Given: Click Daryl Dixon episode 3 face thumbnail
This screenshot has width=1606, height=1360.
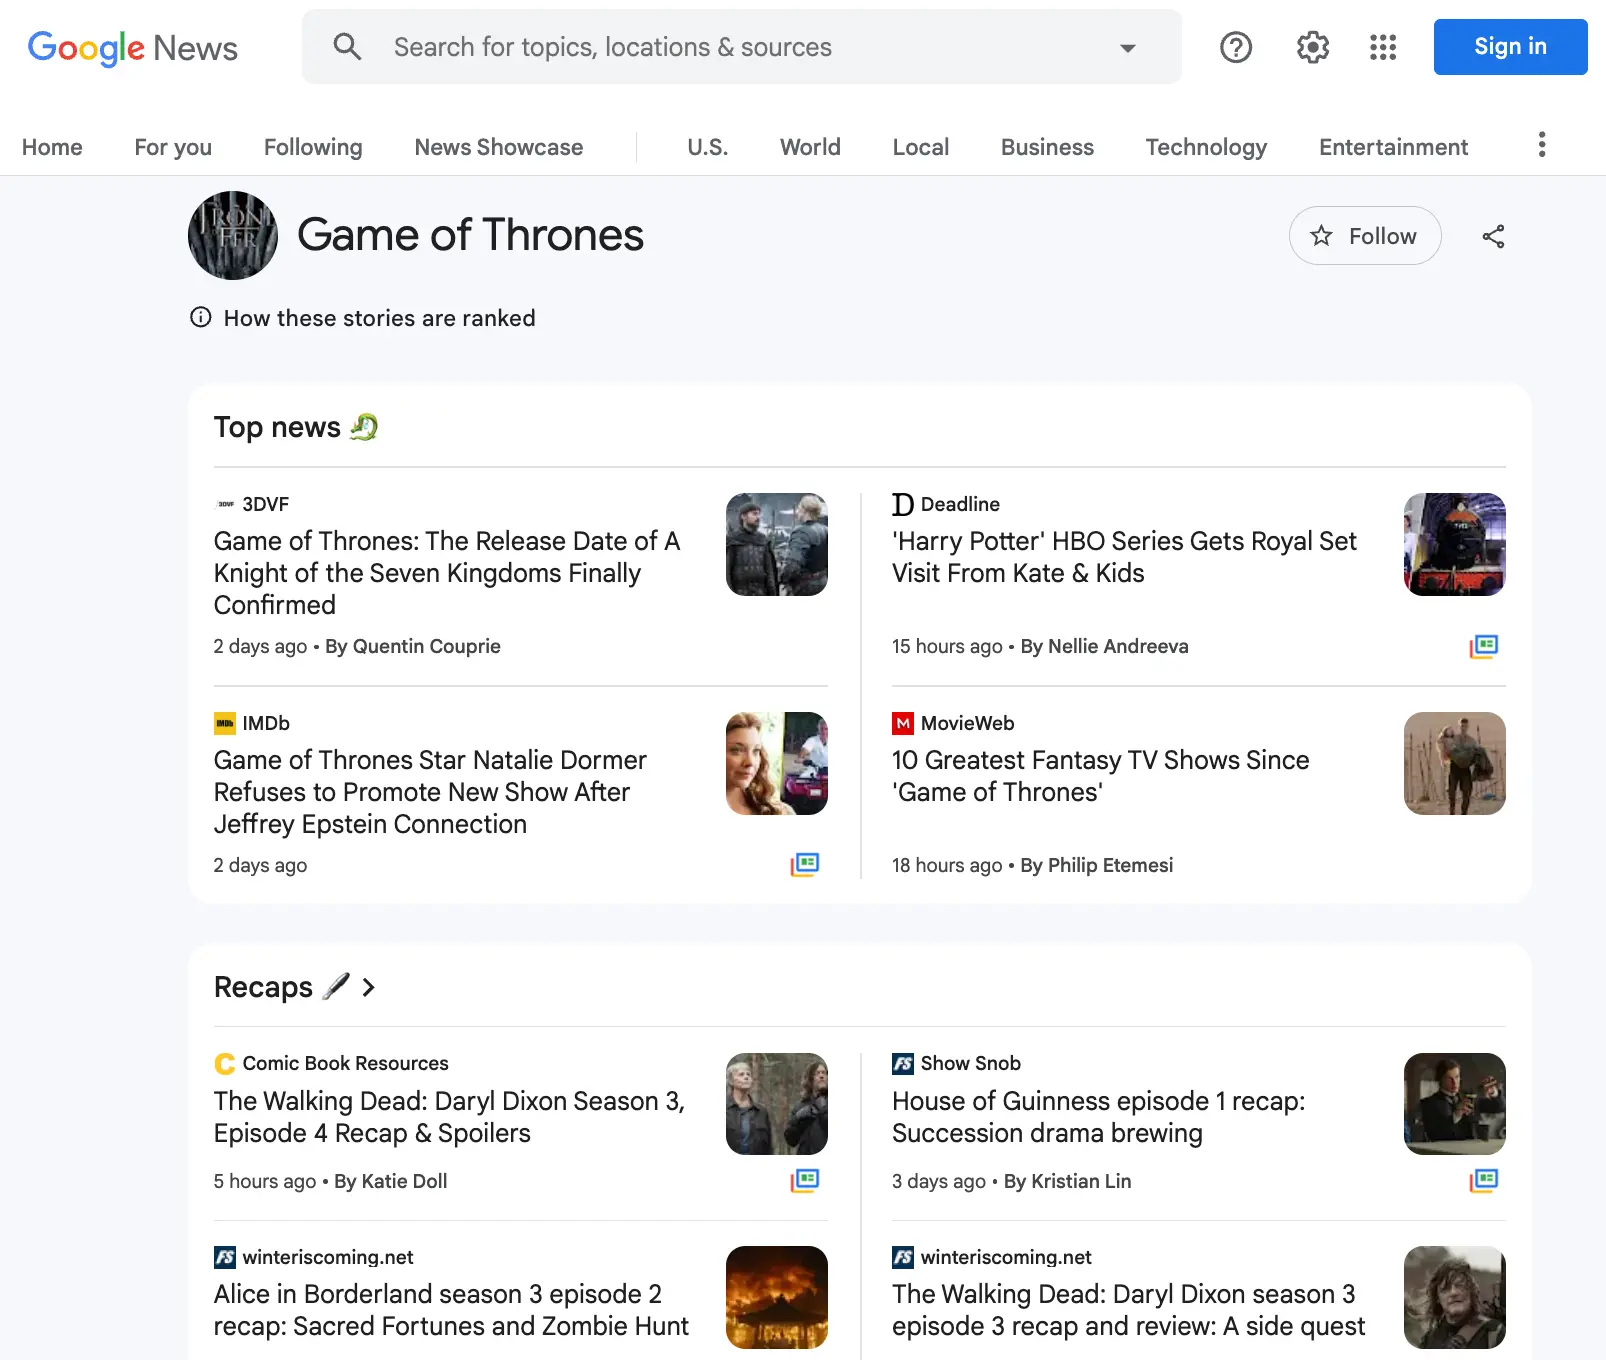Looking at the screenshot, I should tap(1455, 1297).
